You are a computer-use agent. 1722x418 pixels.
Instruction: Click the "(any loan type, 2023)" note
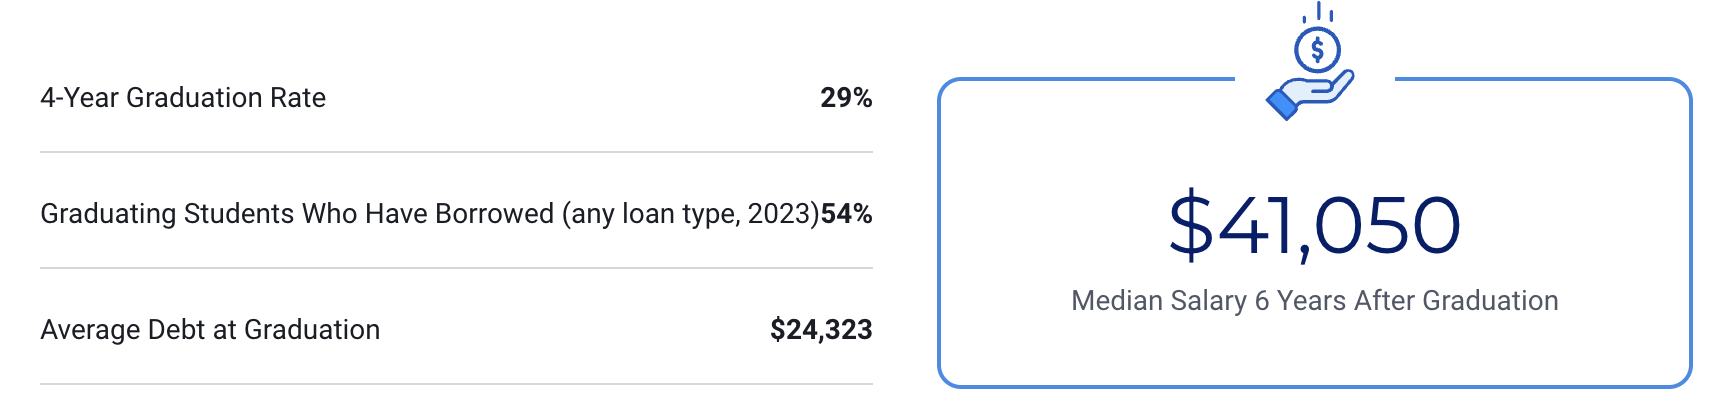[690, 214]
